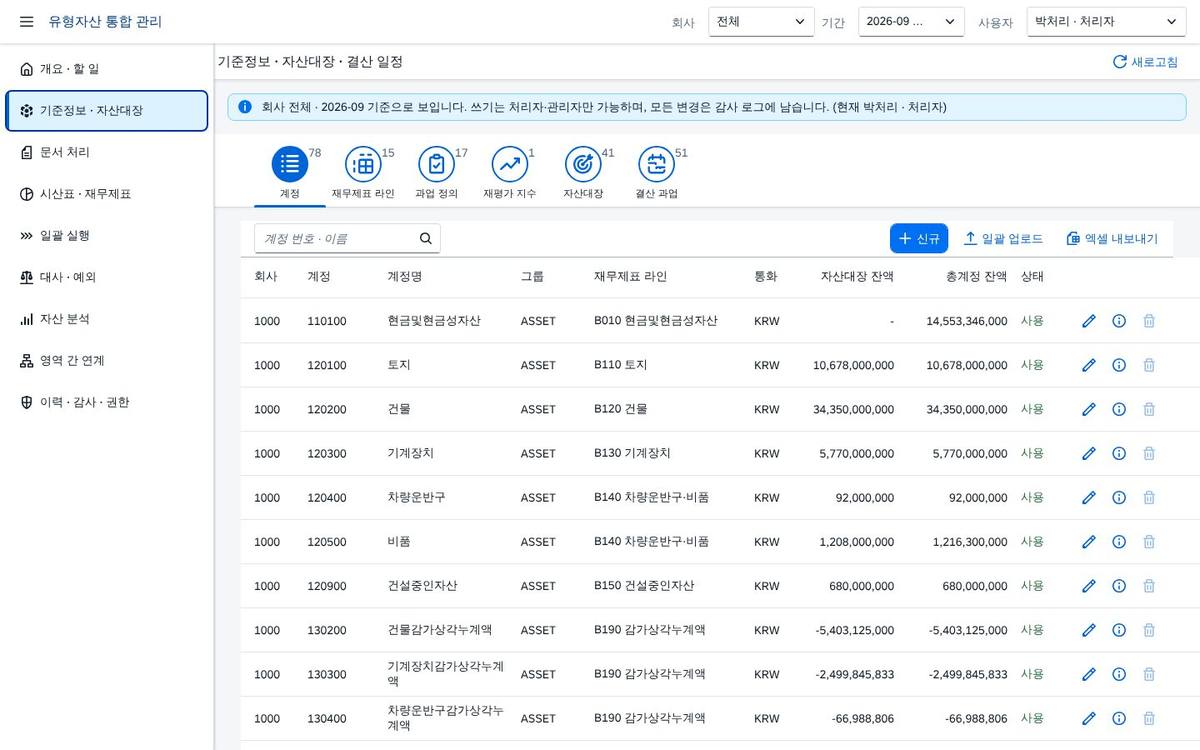Show info for account 130400
This screenshot has width=1200, height=750.
(x=1119, y=718)
